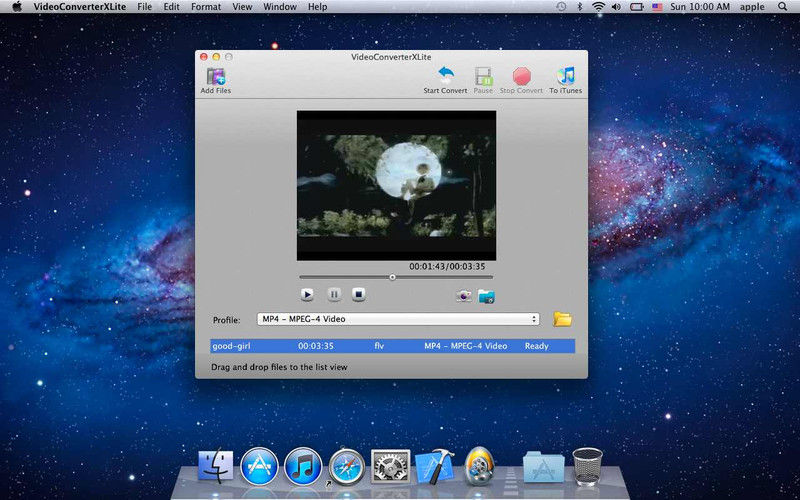Click the US flag input source icon
800x500 pixels.
657,7
